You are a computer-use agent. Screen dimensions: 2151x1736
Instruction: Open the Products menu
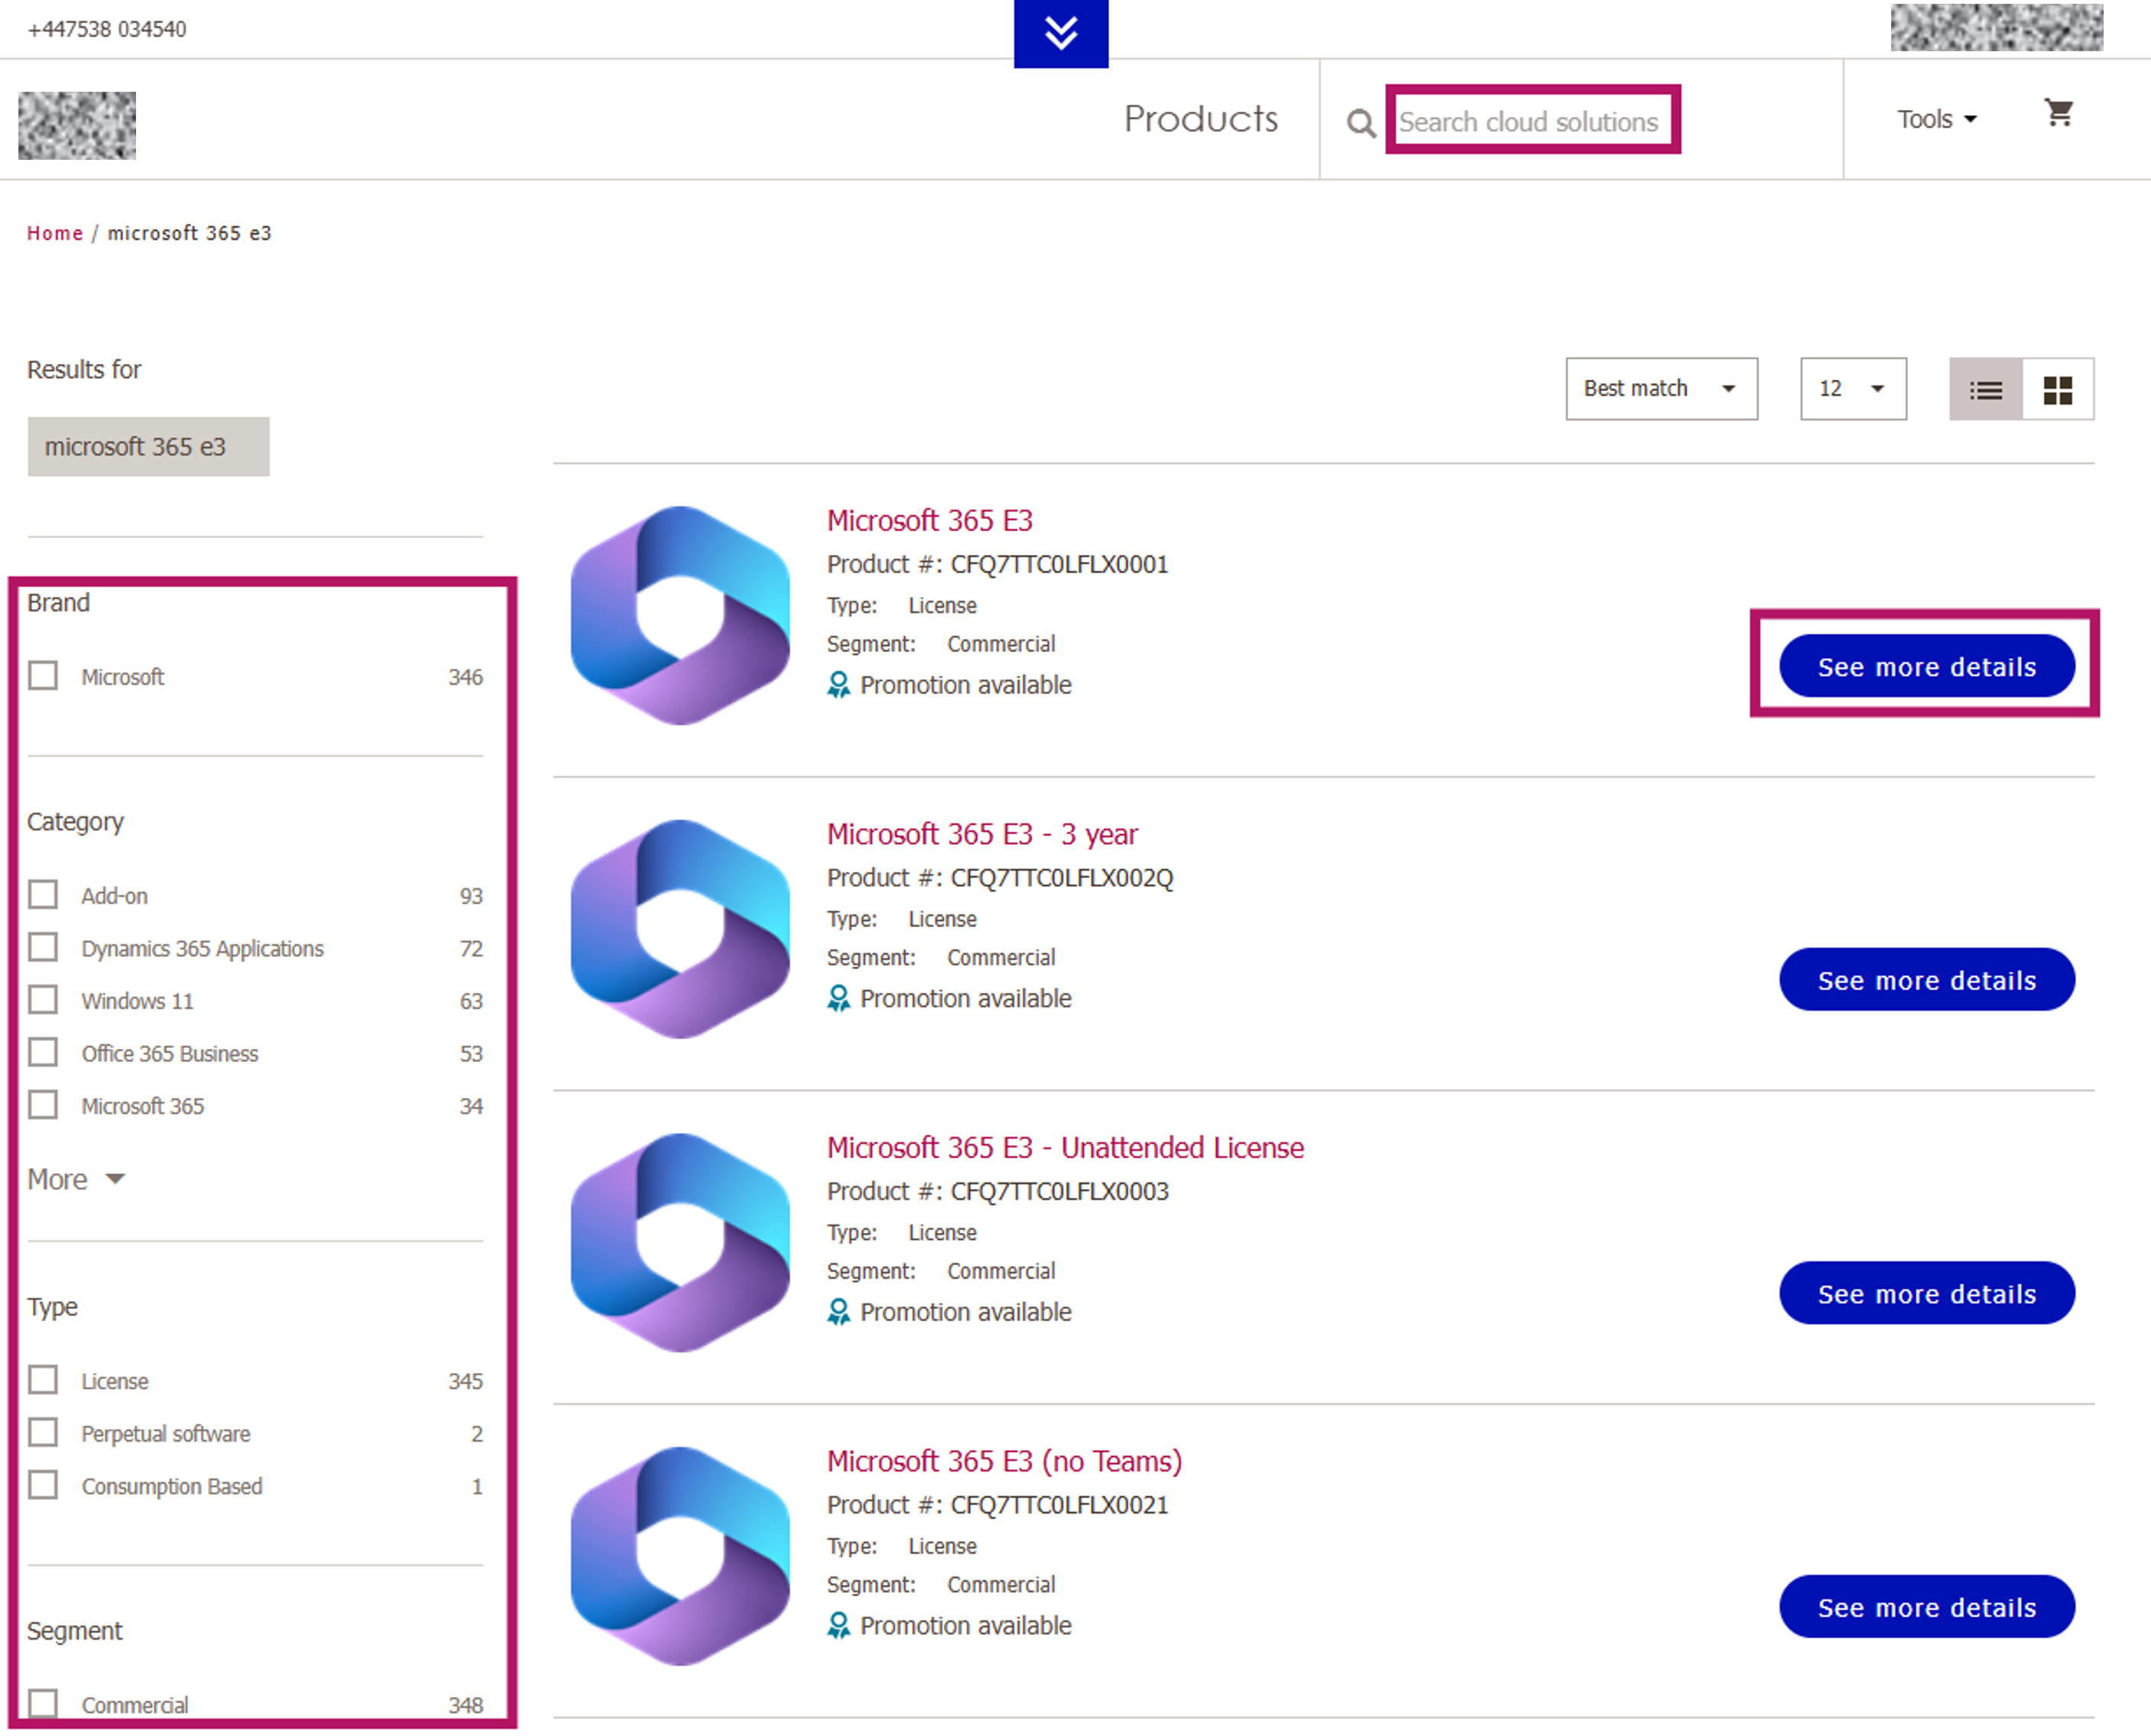(1200, 120)
